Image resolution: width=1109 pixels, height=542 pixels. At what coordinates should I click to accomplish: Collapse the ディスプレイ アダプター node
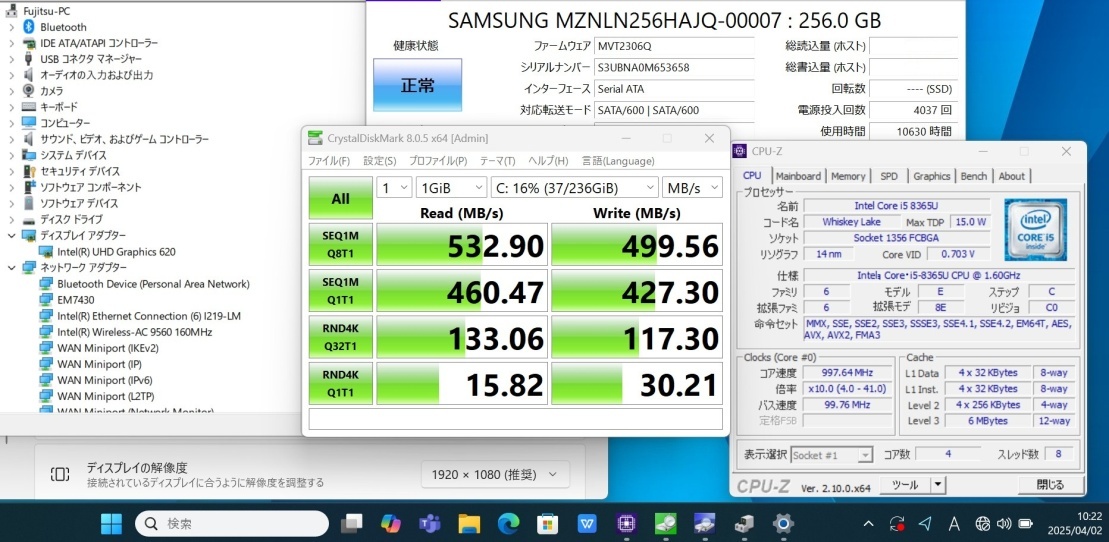click(11, 236)
